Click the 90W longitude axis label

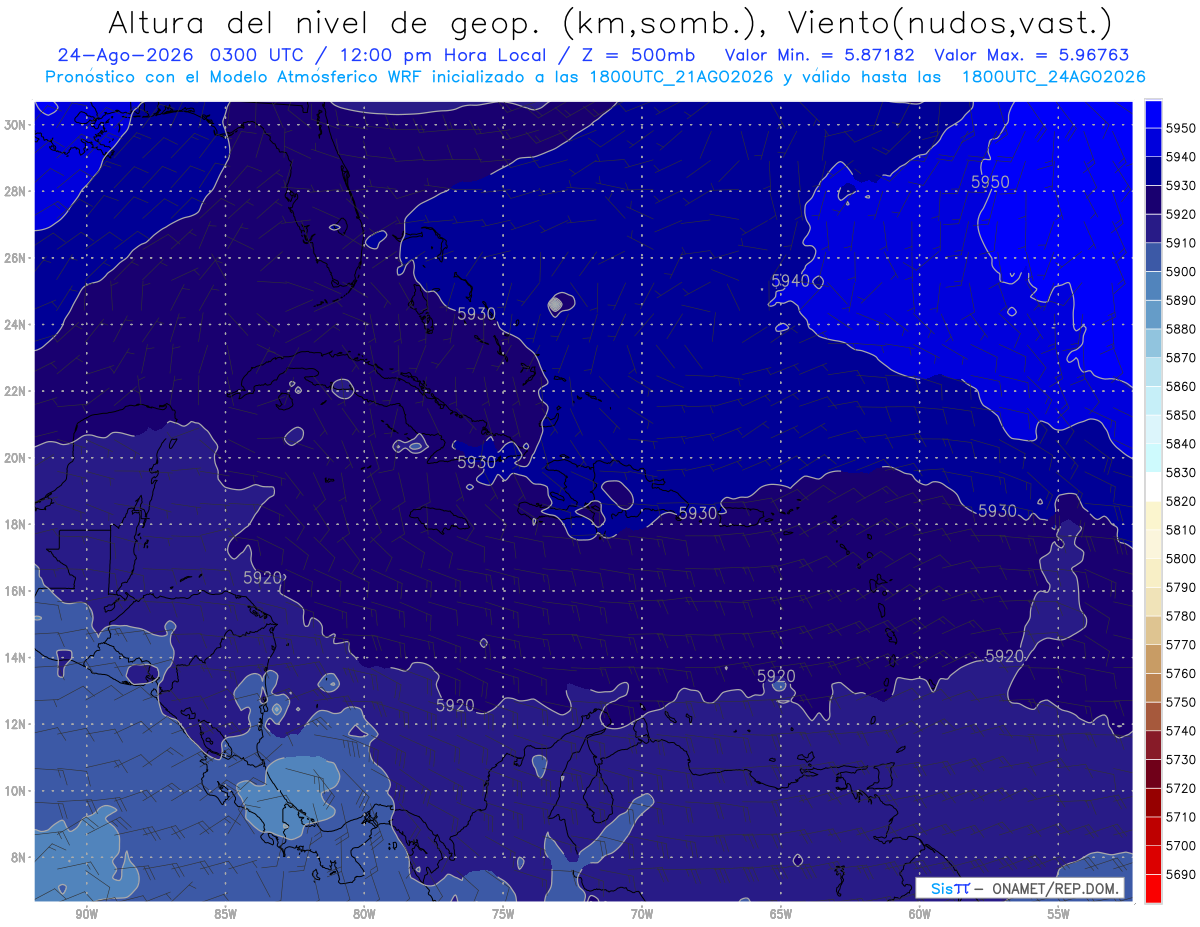point(86,914)
